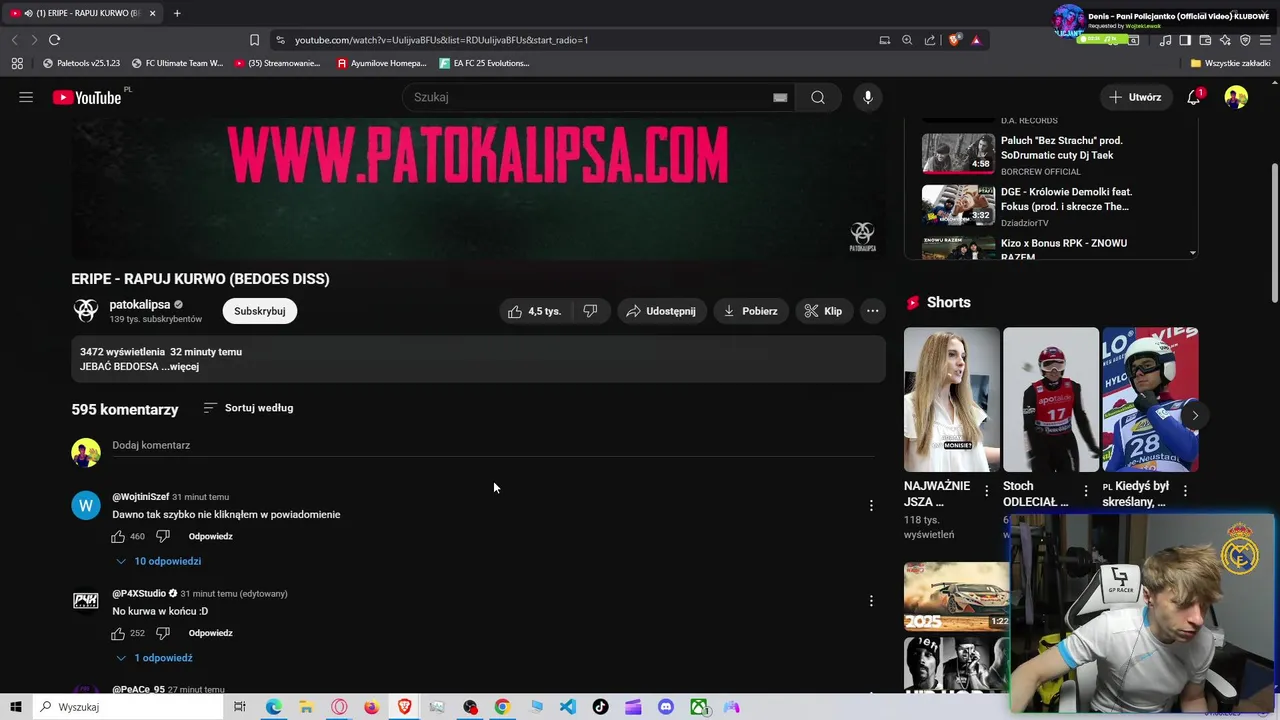This screenshot has height=720, width=1280.
Task: Open the Stoch ODLECIAŁ Shorts thumbnail
Action: click(1050, 399)
